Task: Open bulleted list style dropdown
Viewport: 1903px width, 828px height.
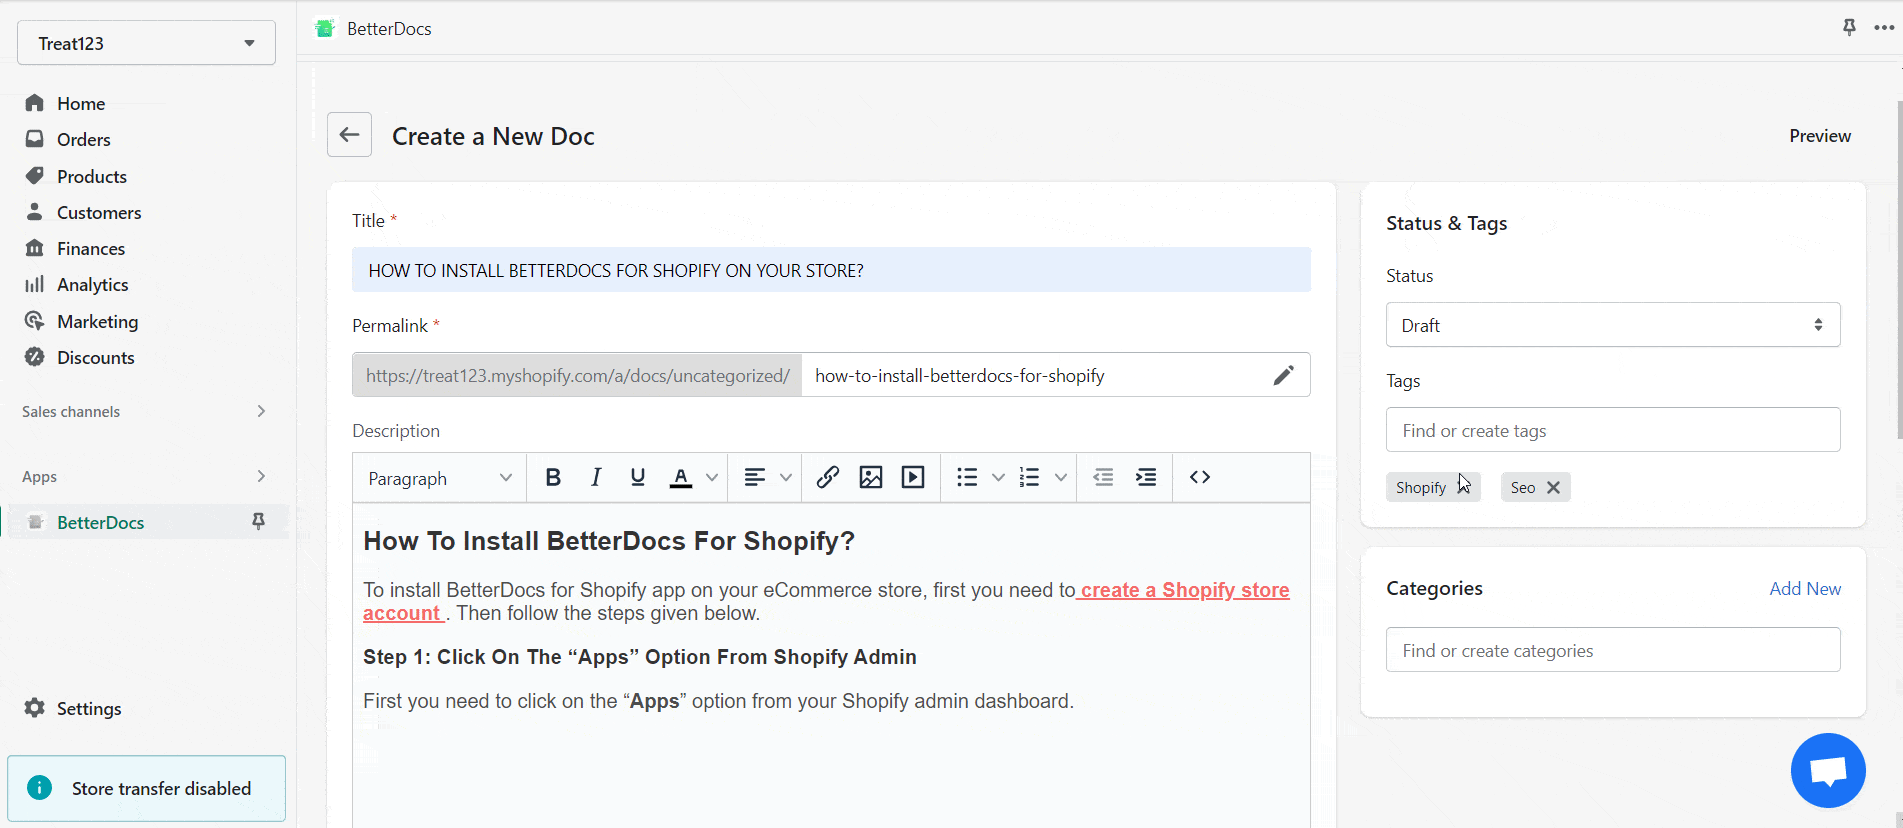Action: tap(998, 478)
